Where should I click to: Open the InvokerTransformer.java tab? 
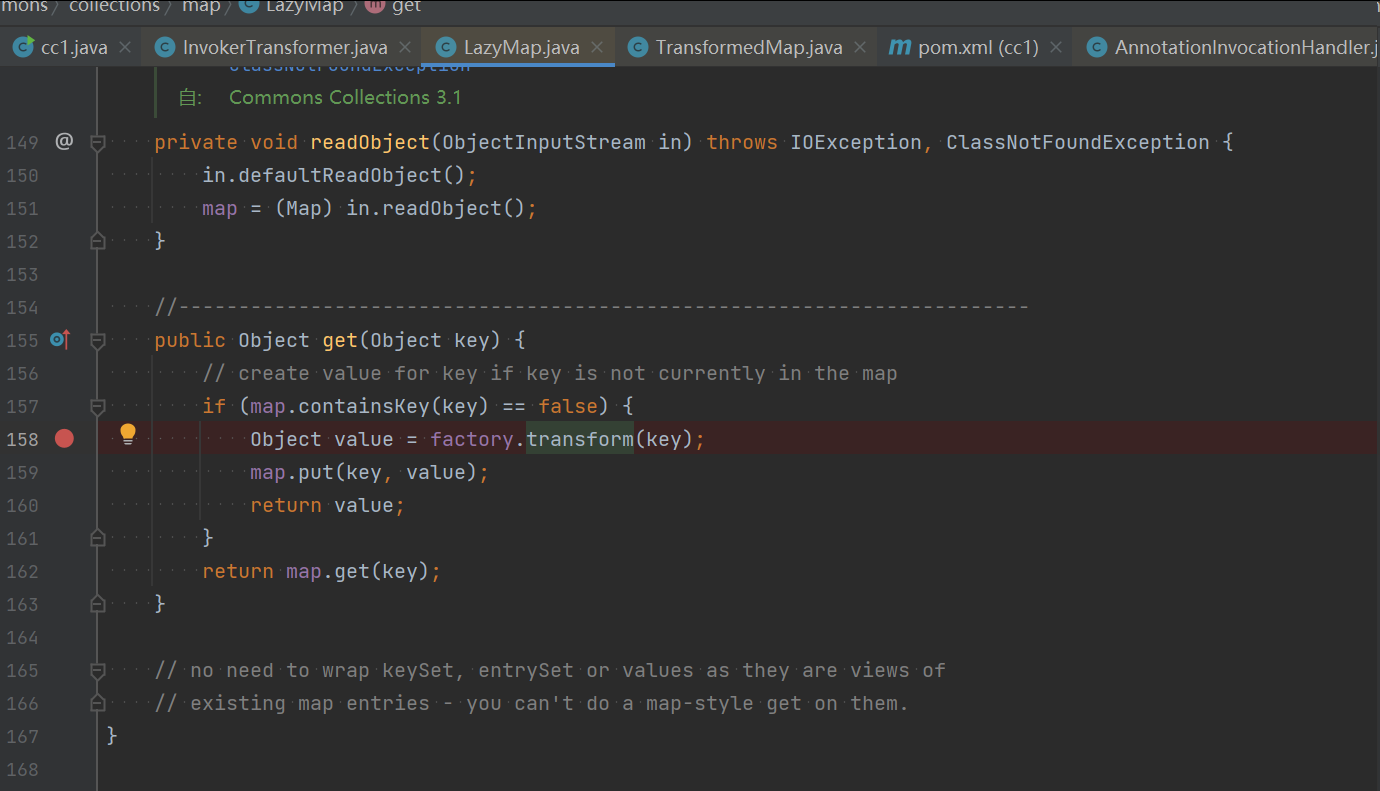point(285,47)
